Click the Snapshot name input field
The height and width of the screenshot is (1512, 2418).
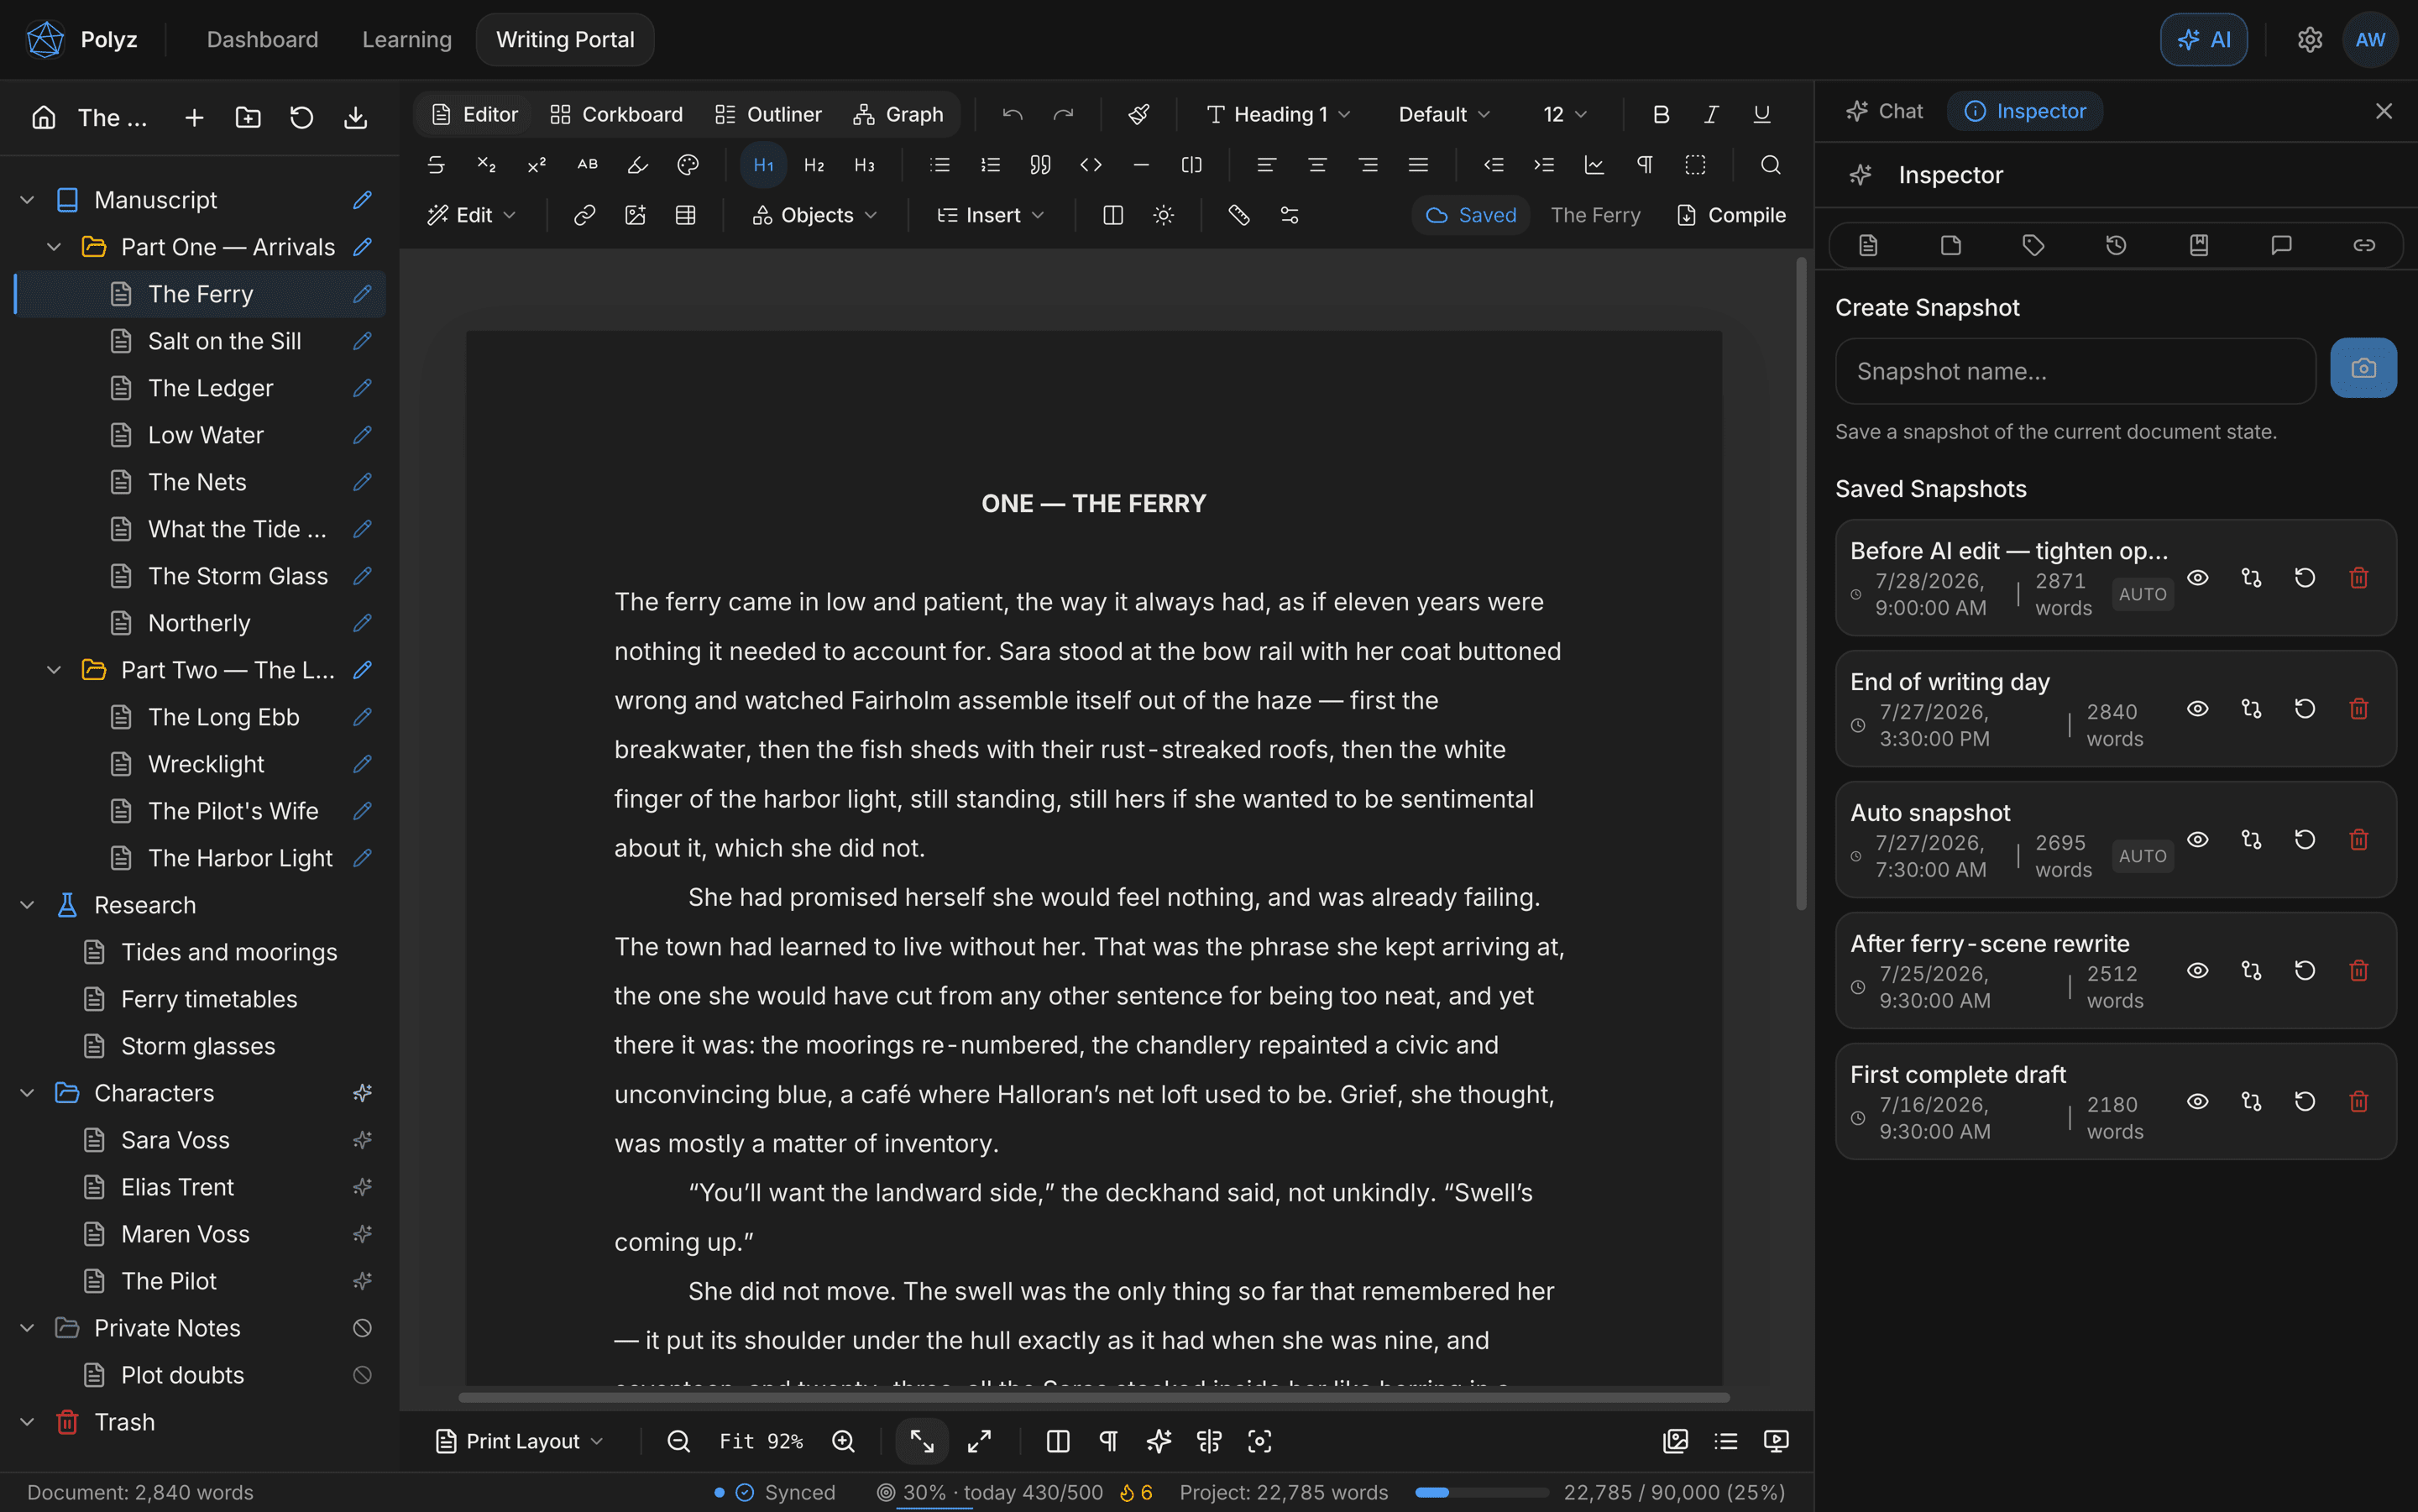[2075, 371]
